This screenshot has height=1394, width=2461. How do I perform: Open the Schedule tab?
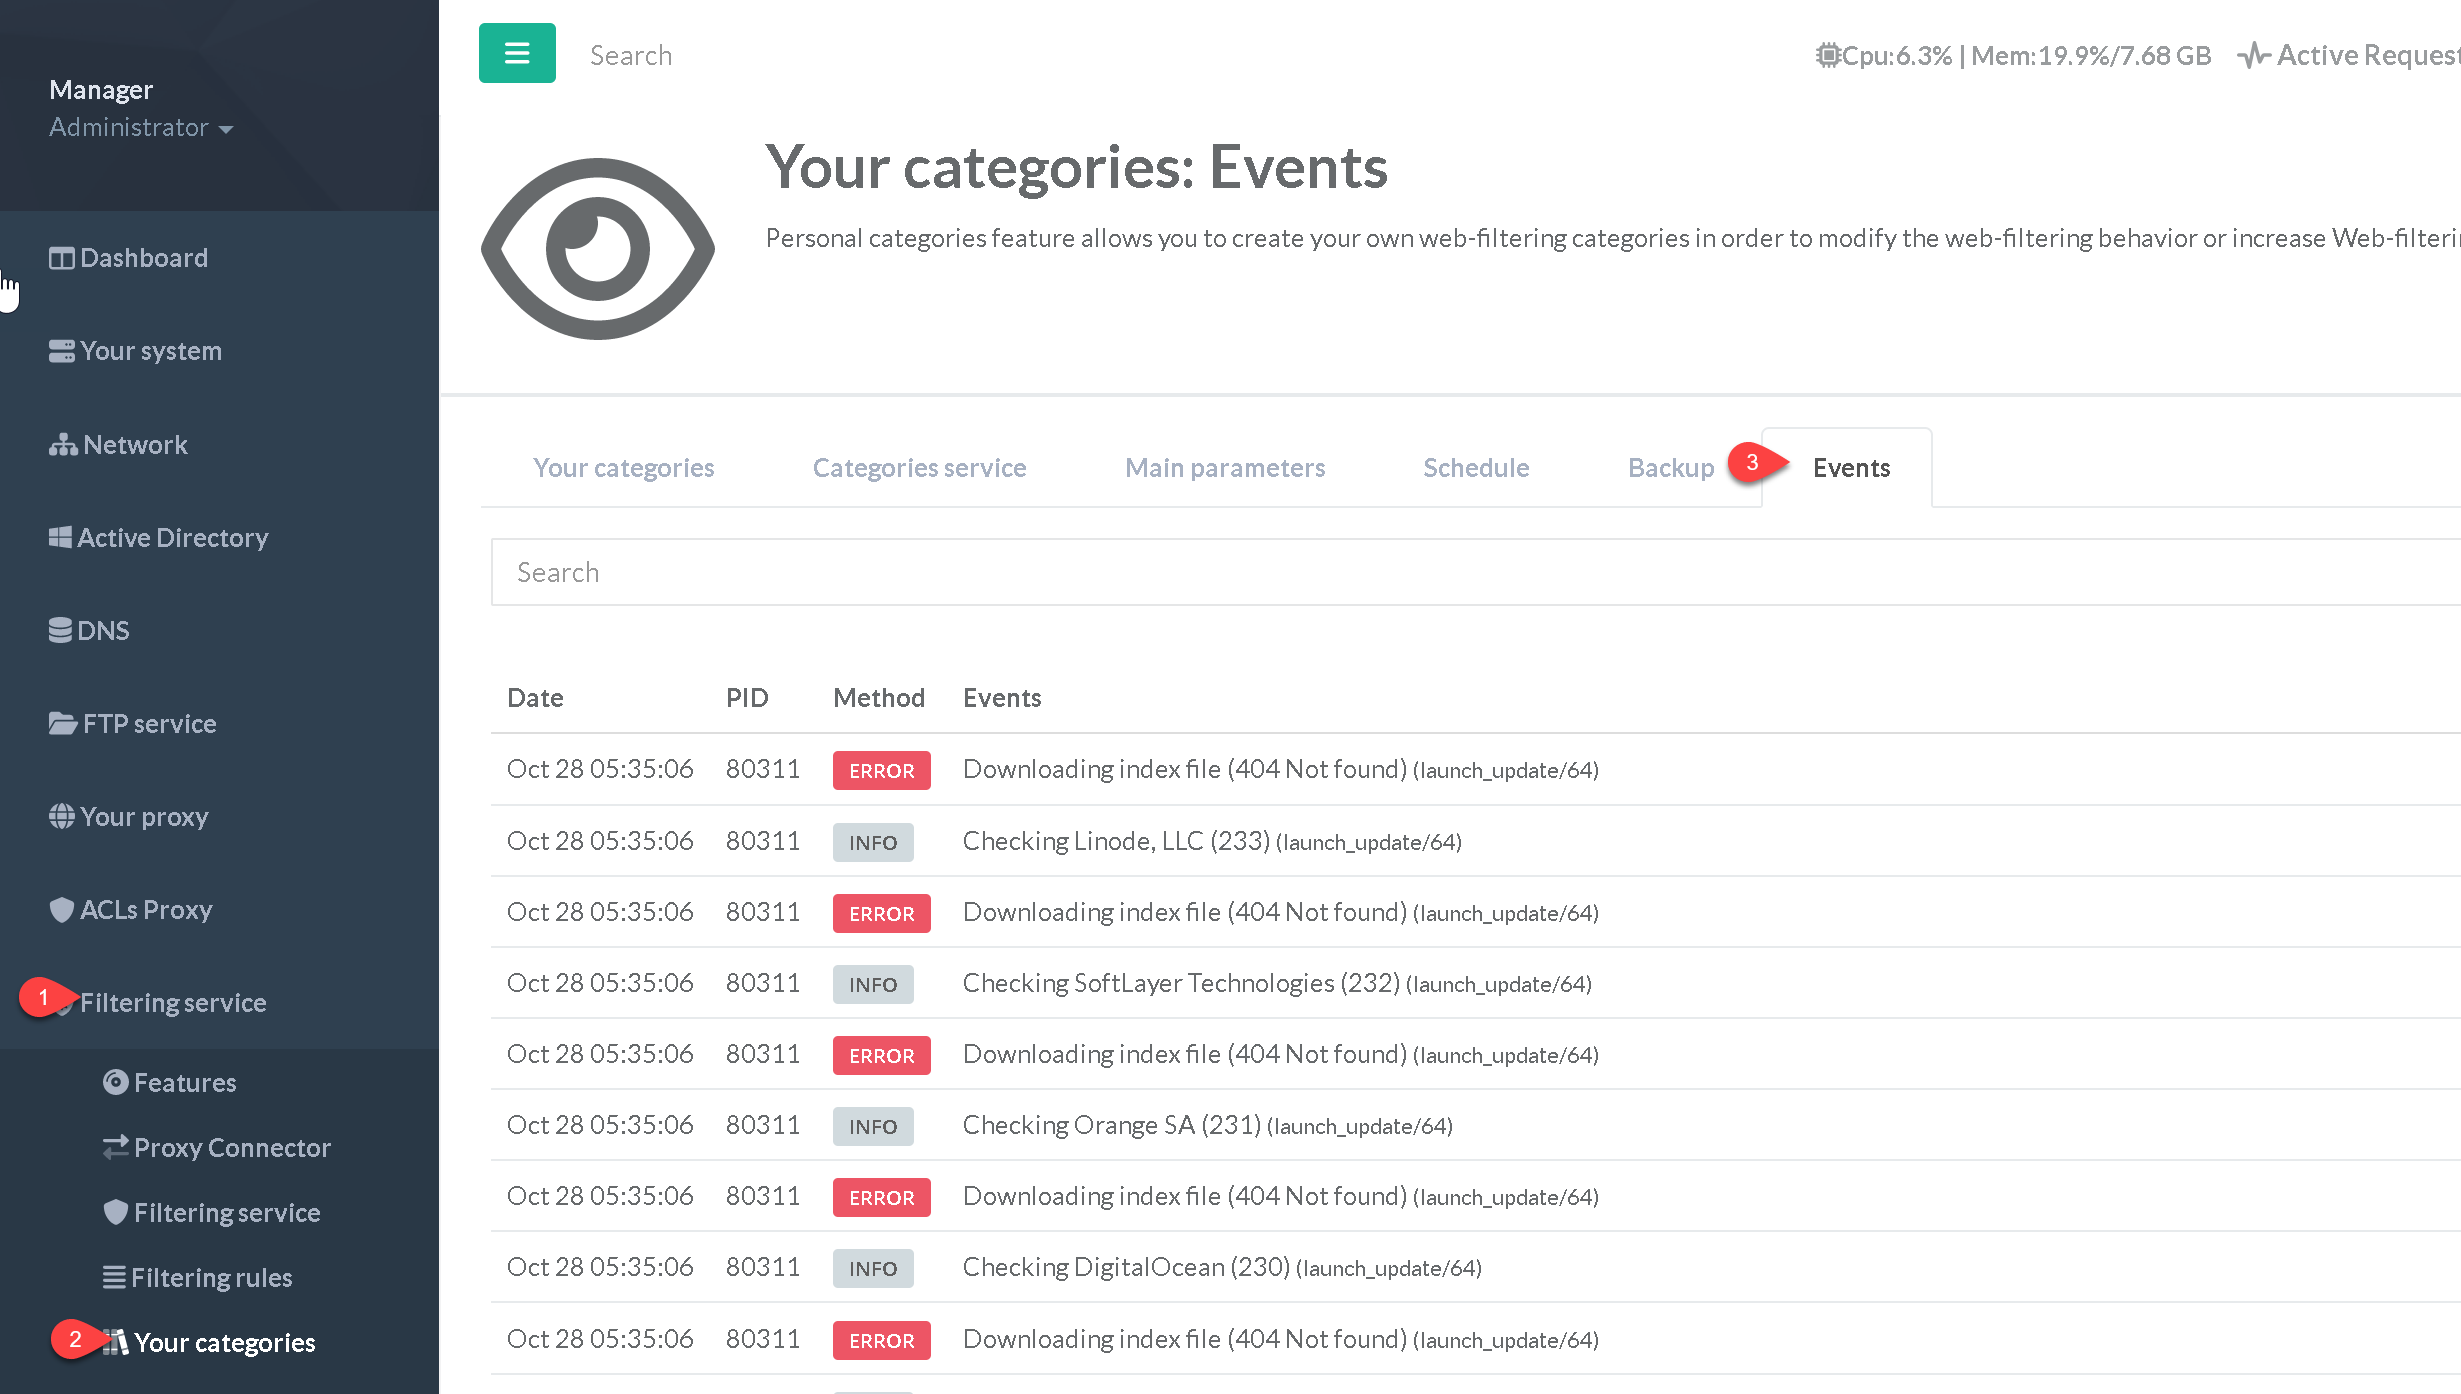coord(1475,468)
